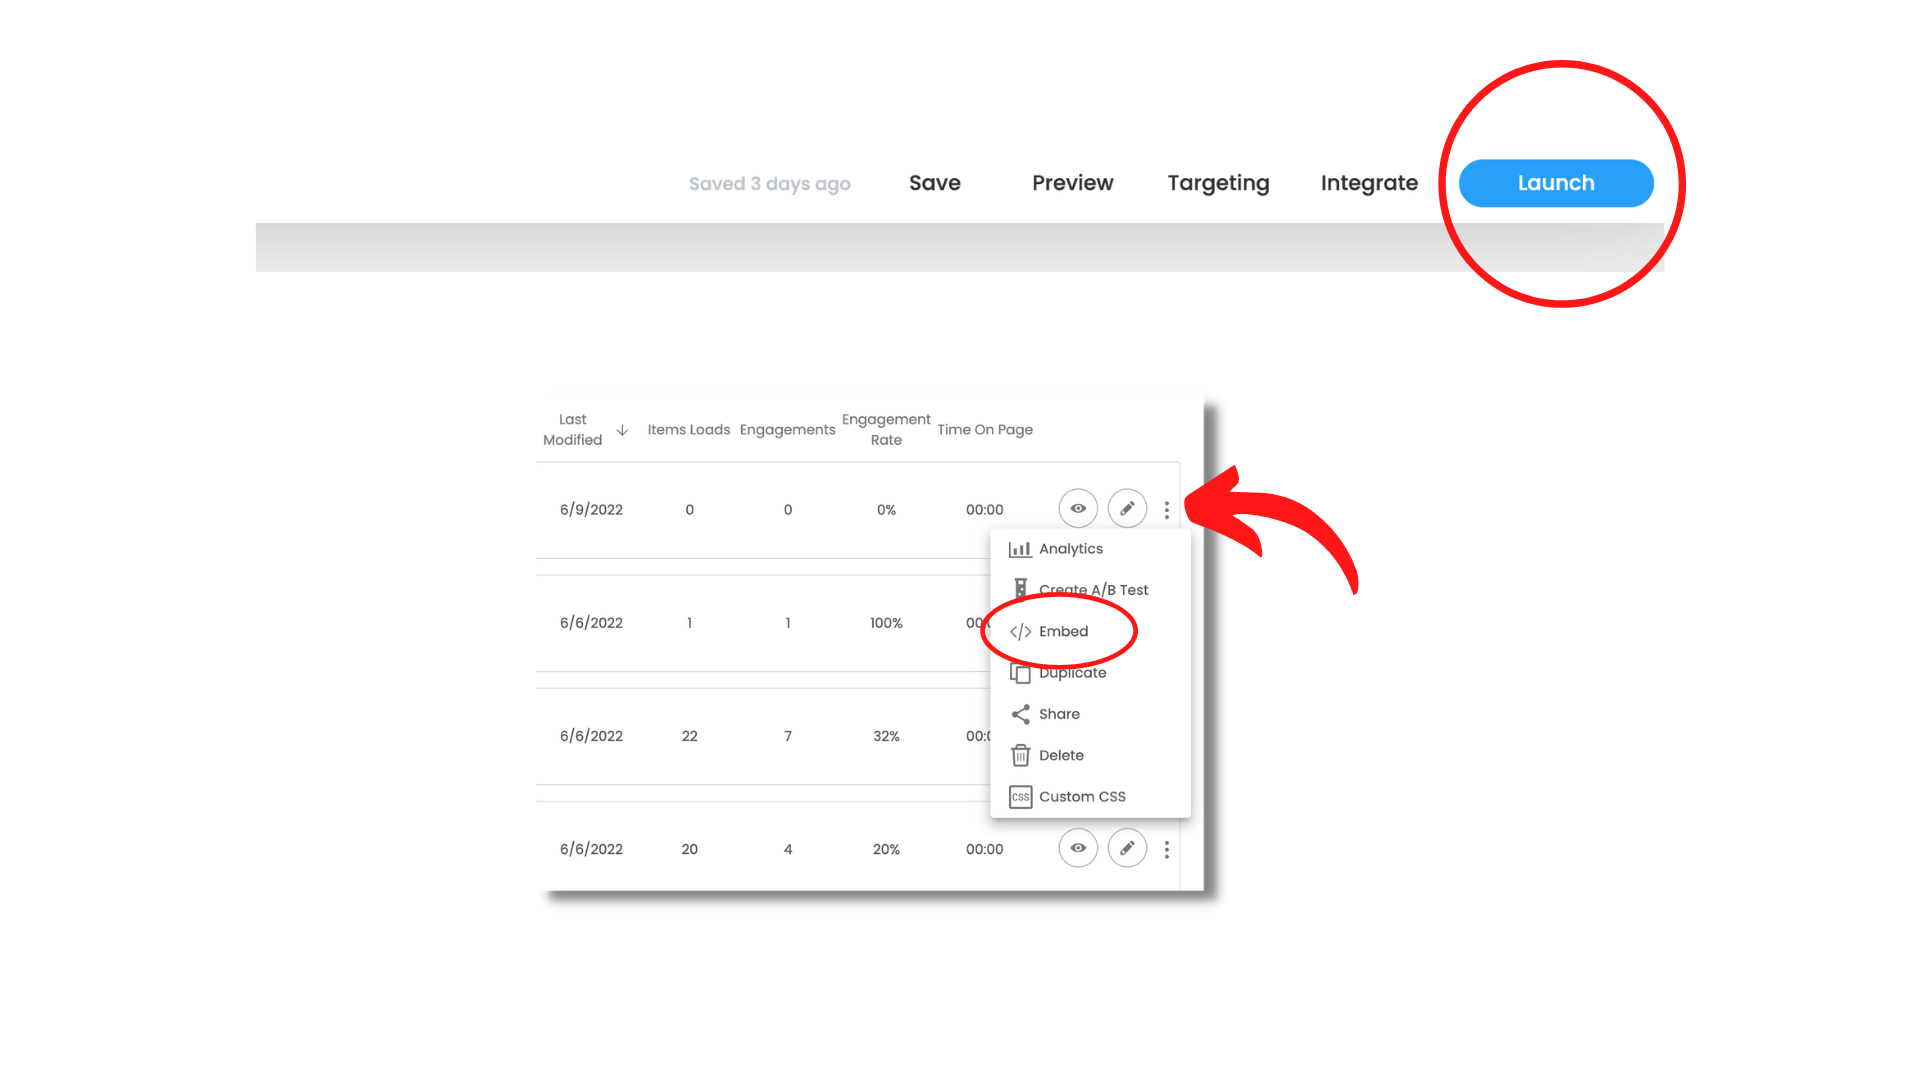Select Analytics from the context menu
The image size is (1920, 1080).
(1090, 549)
